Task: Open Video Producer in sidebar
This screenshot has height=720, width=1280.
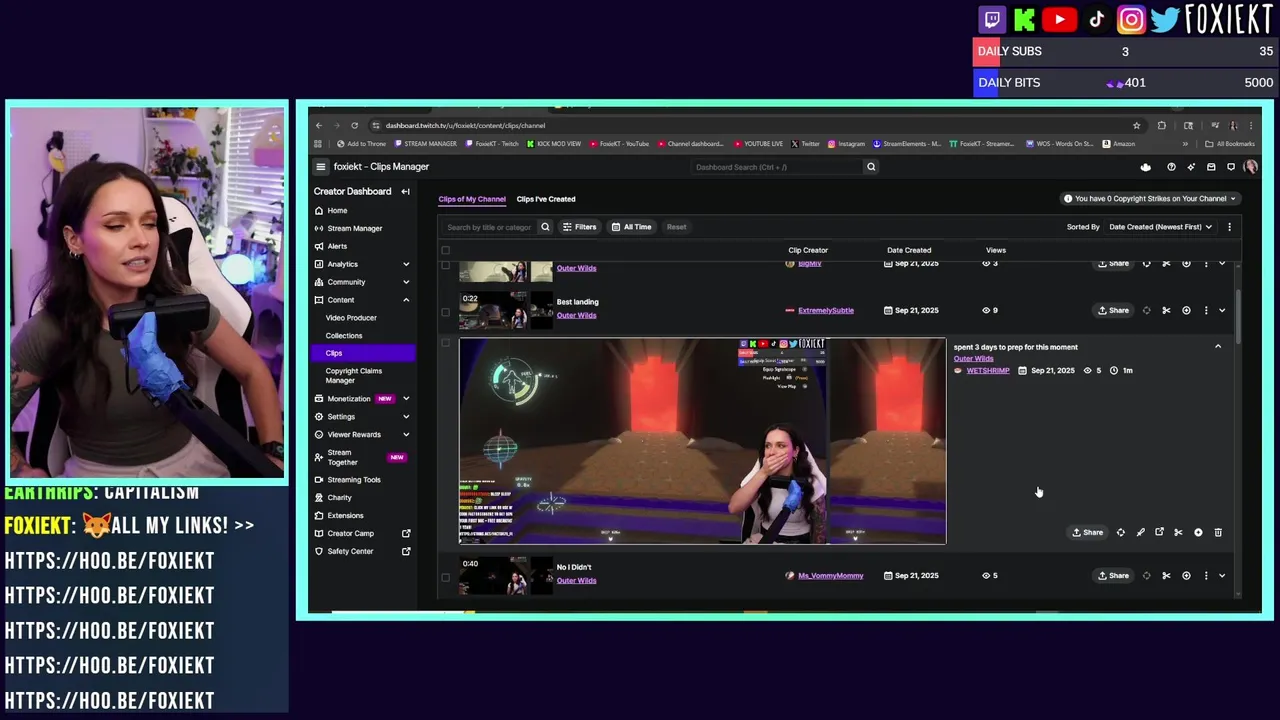Action: [x=351, y=318]
